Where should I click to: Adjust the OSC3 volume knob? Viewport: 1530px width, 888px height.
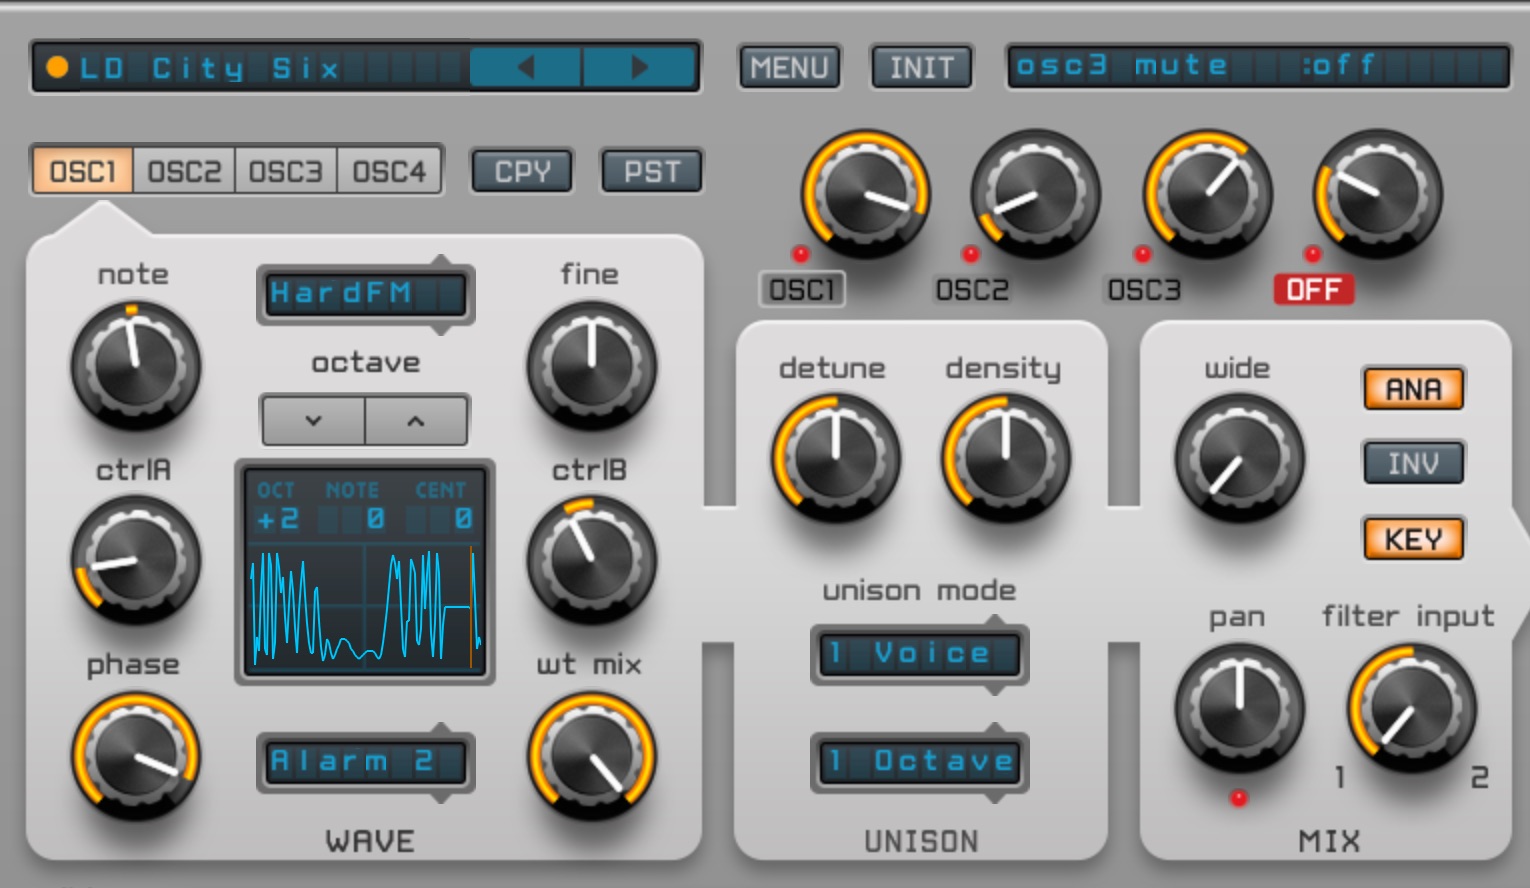pyautogui.click(x=1208, y=193)
